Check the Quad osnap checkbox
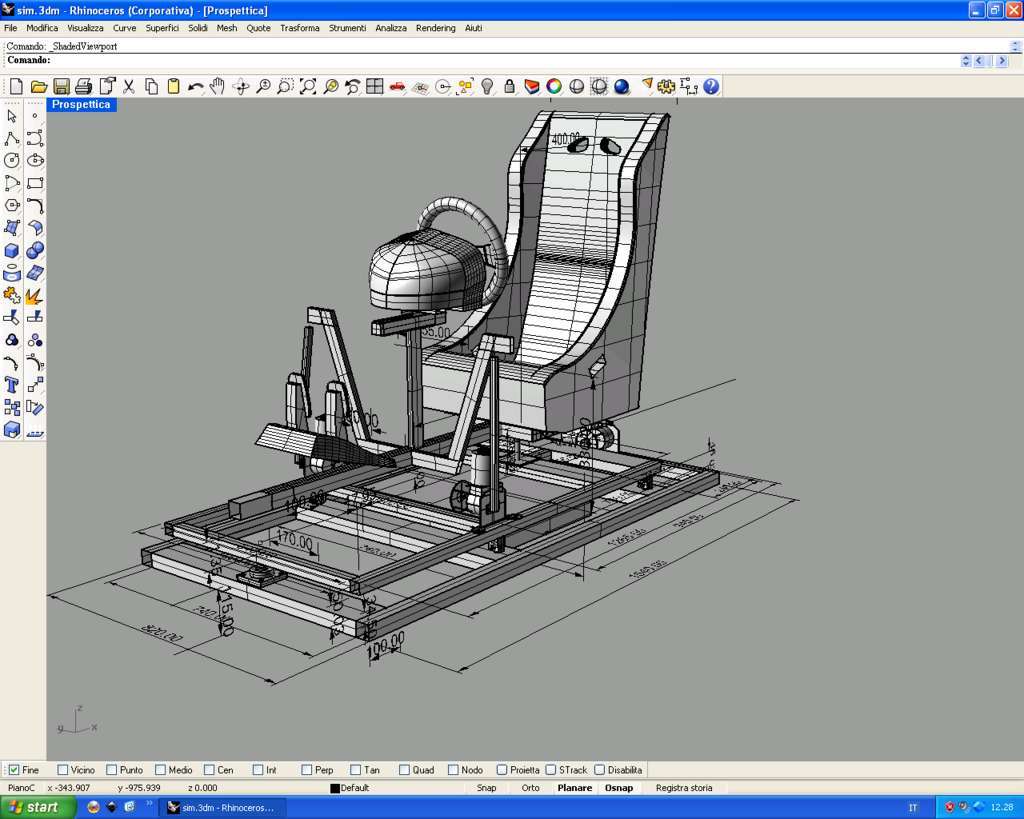1024x819 pixels. 404,770
